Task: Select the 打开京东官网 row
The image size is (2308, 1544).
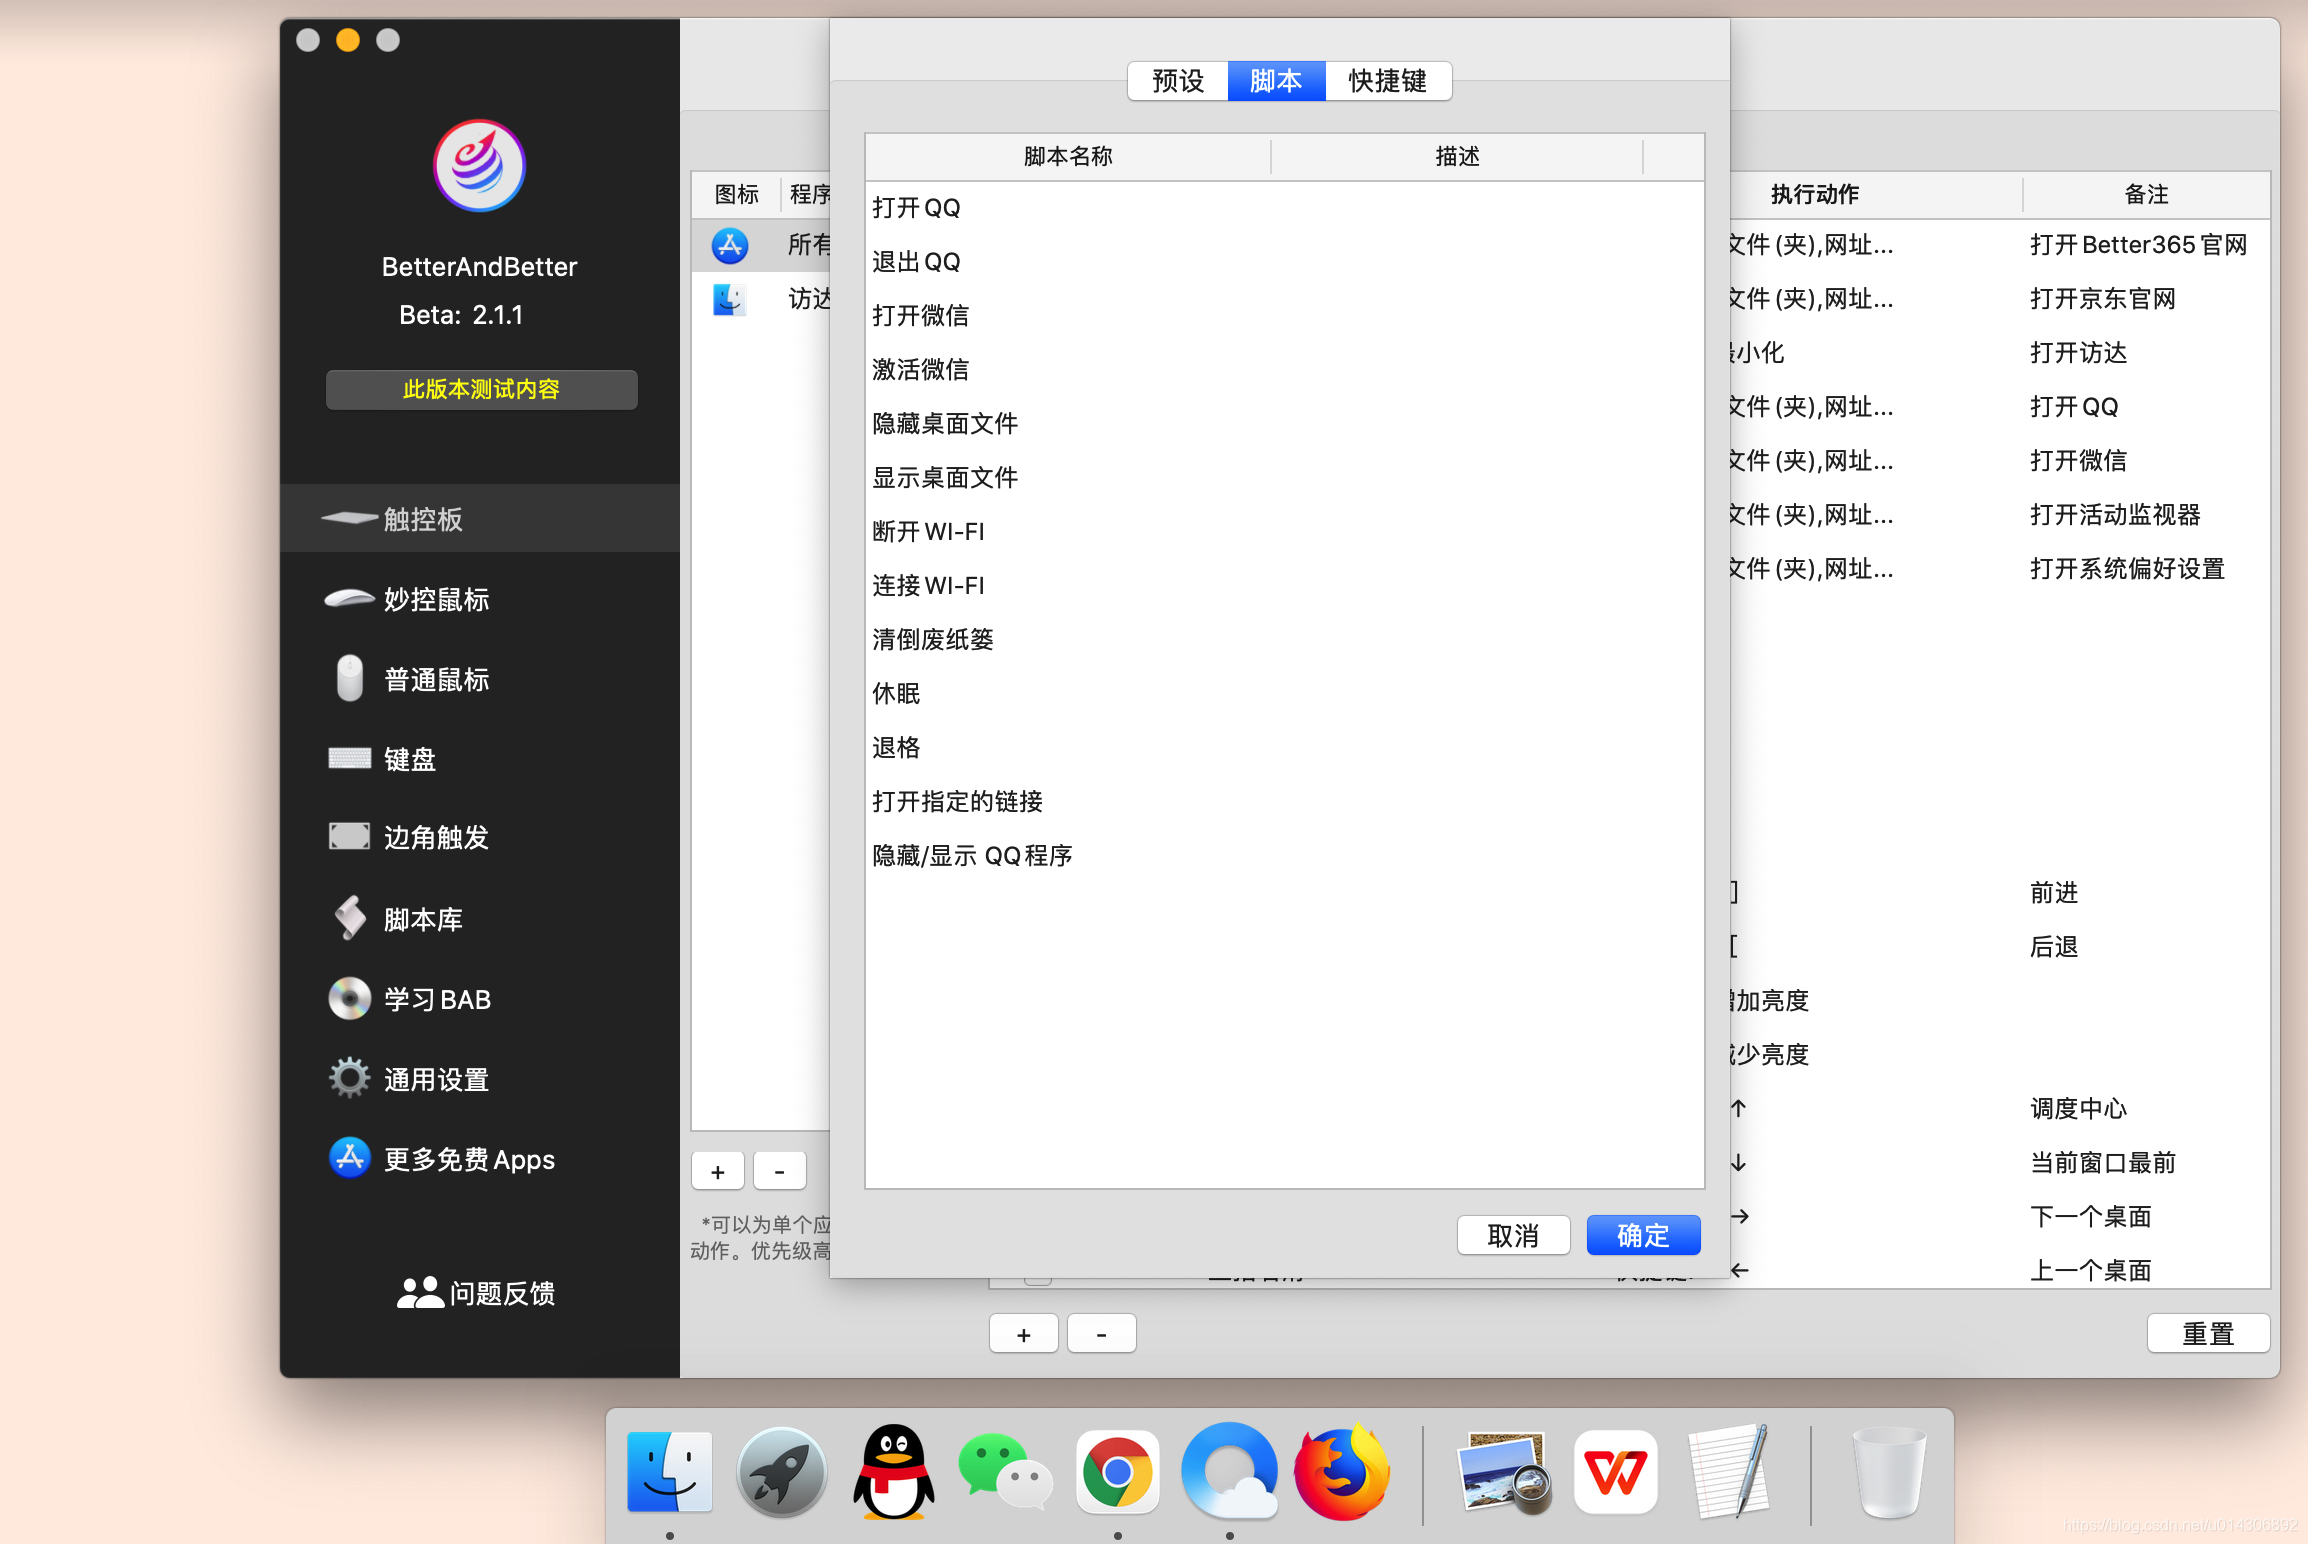Action: pos(2000,299)
